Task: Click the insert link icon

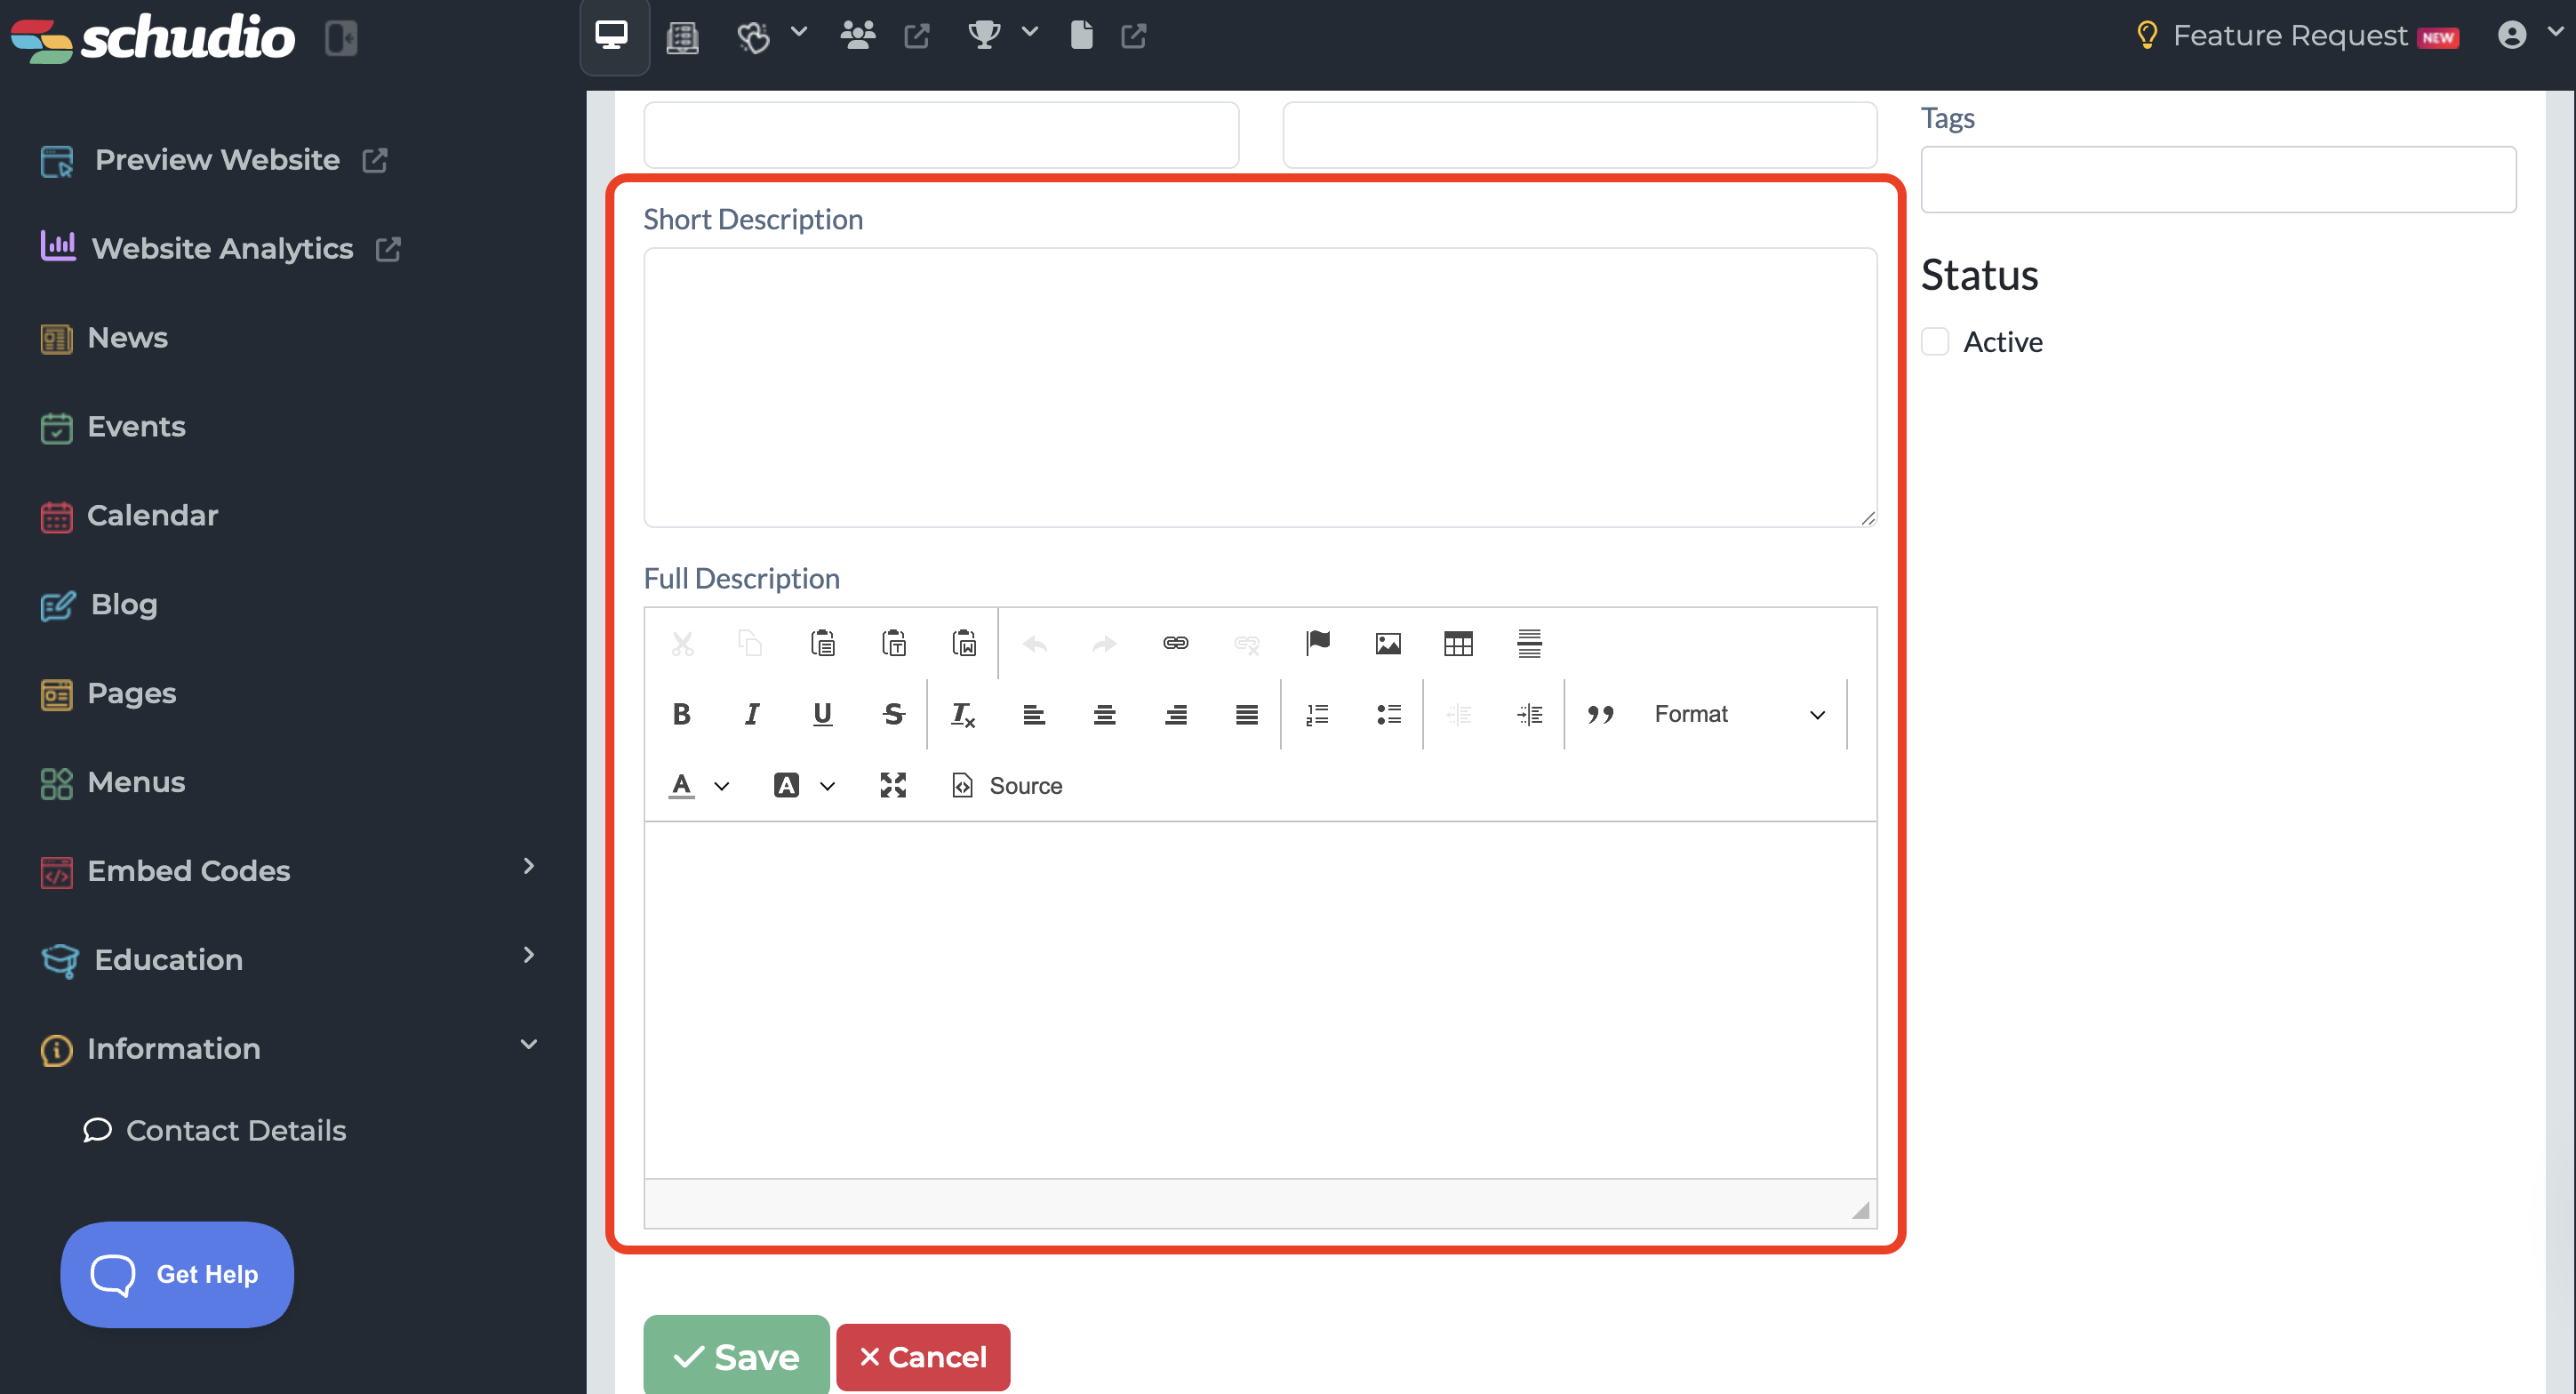Action: pos(1175,643)
